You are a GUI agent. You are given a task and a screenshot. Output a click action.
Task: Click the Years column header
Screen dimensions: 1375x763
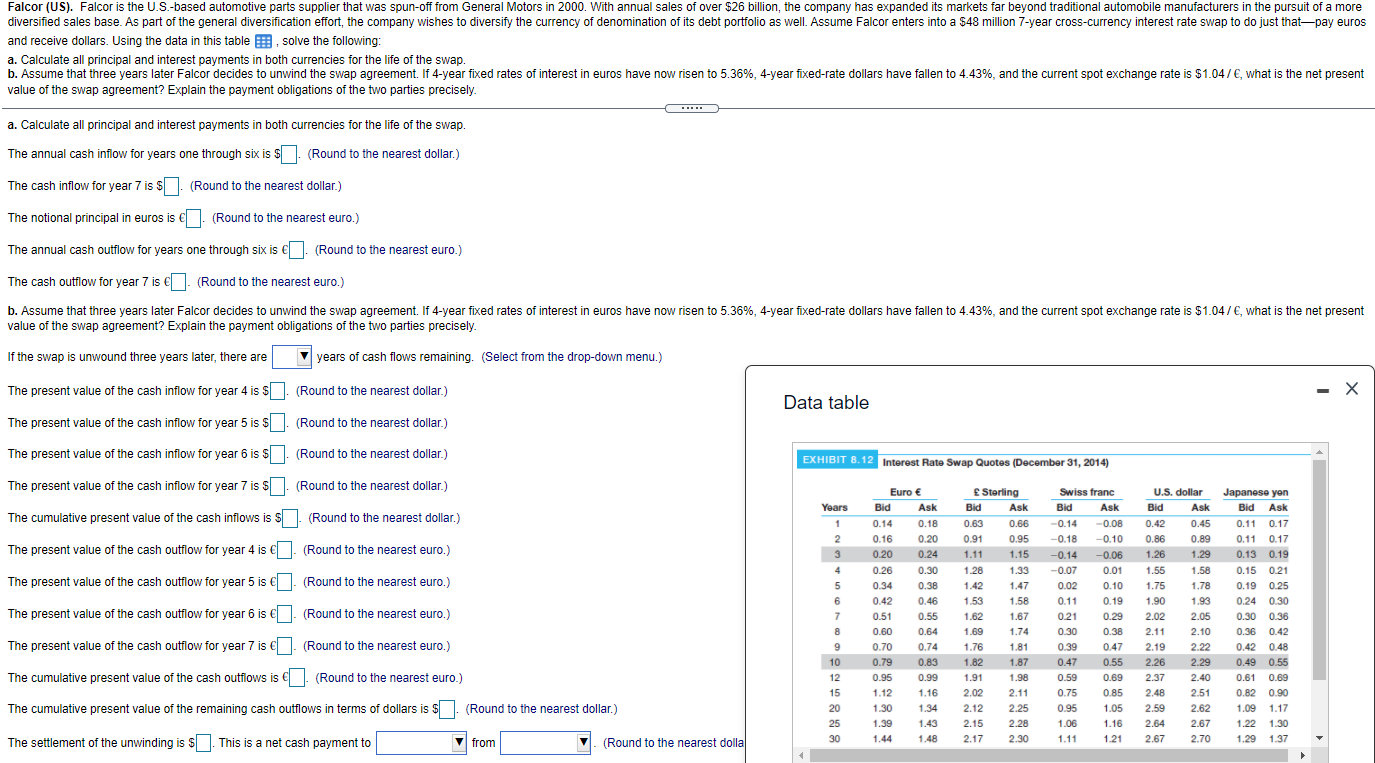coord(834,508)
